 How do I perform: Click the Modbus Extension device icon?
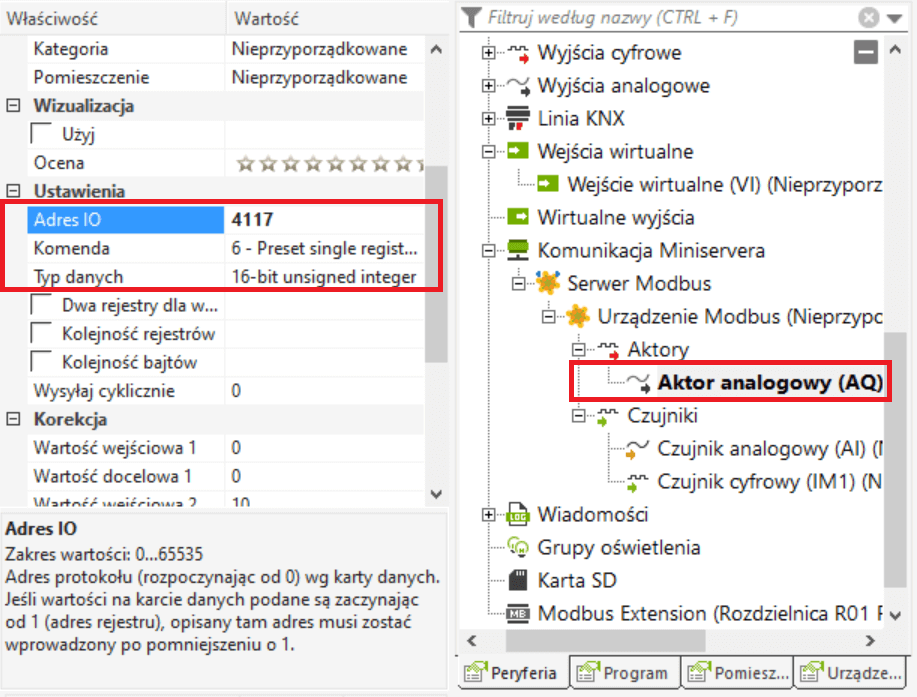(x=518, y=613)
